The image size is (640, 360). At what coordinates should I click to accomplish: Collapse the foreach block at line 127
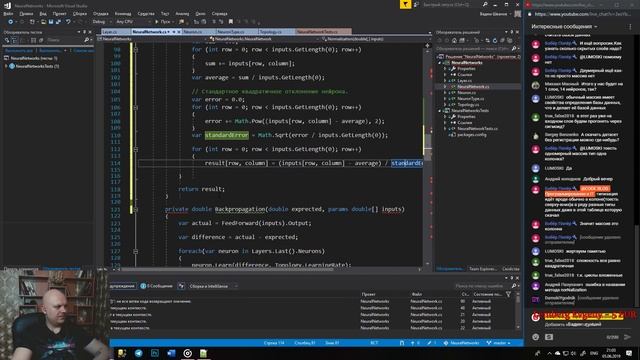pos(136,251)
